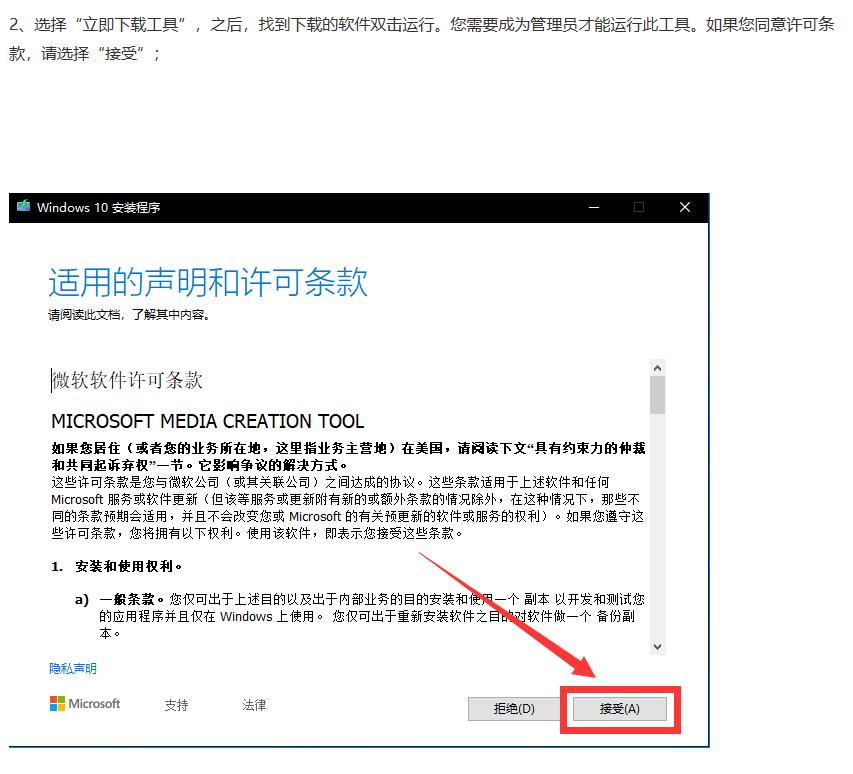The height and width of the screenshot is (774, 853).
Task: Click the 法律 legal link
Action: coord(253,705)
